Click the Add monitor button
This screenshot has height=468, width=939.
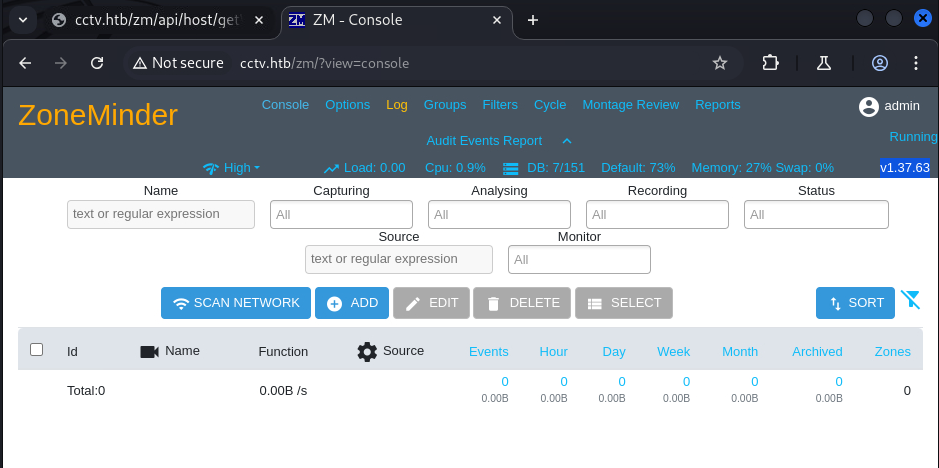pos(352,303)
